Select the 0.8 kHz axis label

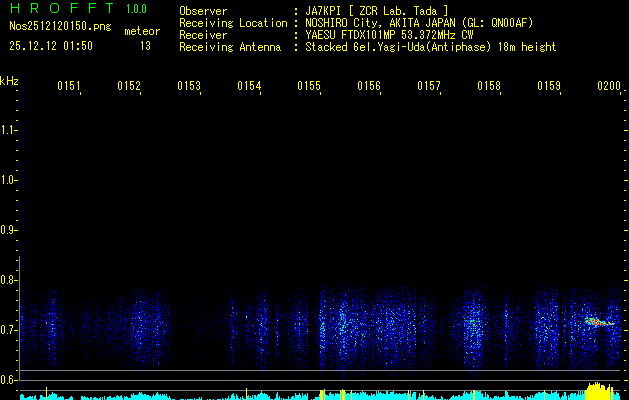(x=9, y=280)
